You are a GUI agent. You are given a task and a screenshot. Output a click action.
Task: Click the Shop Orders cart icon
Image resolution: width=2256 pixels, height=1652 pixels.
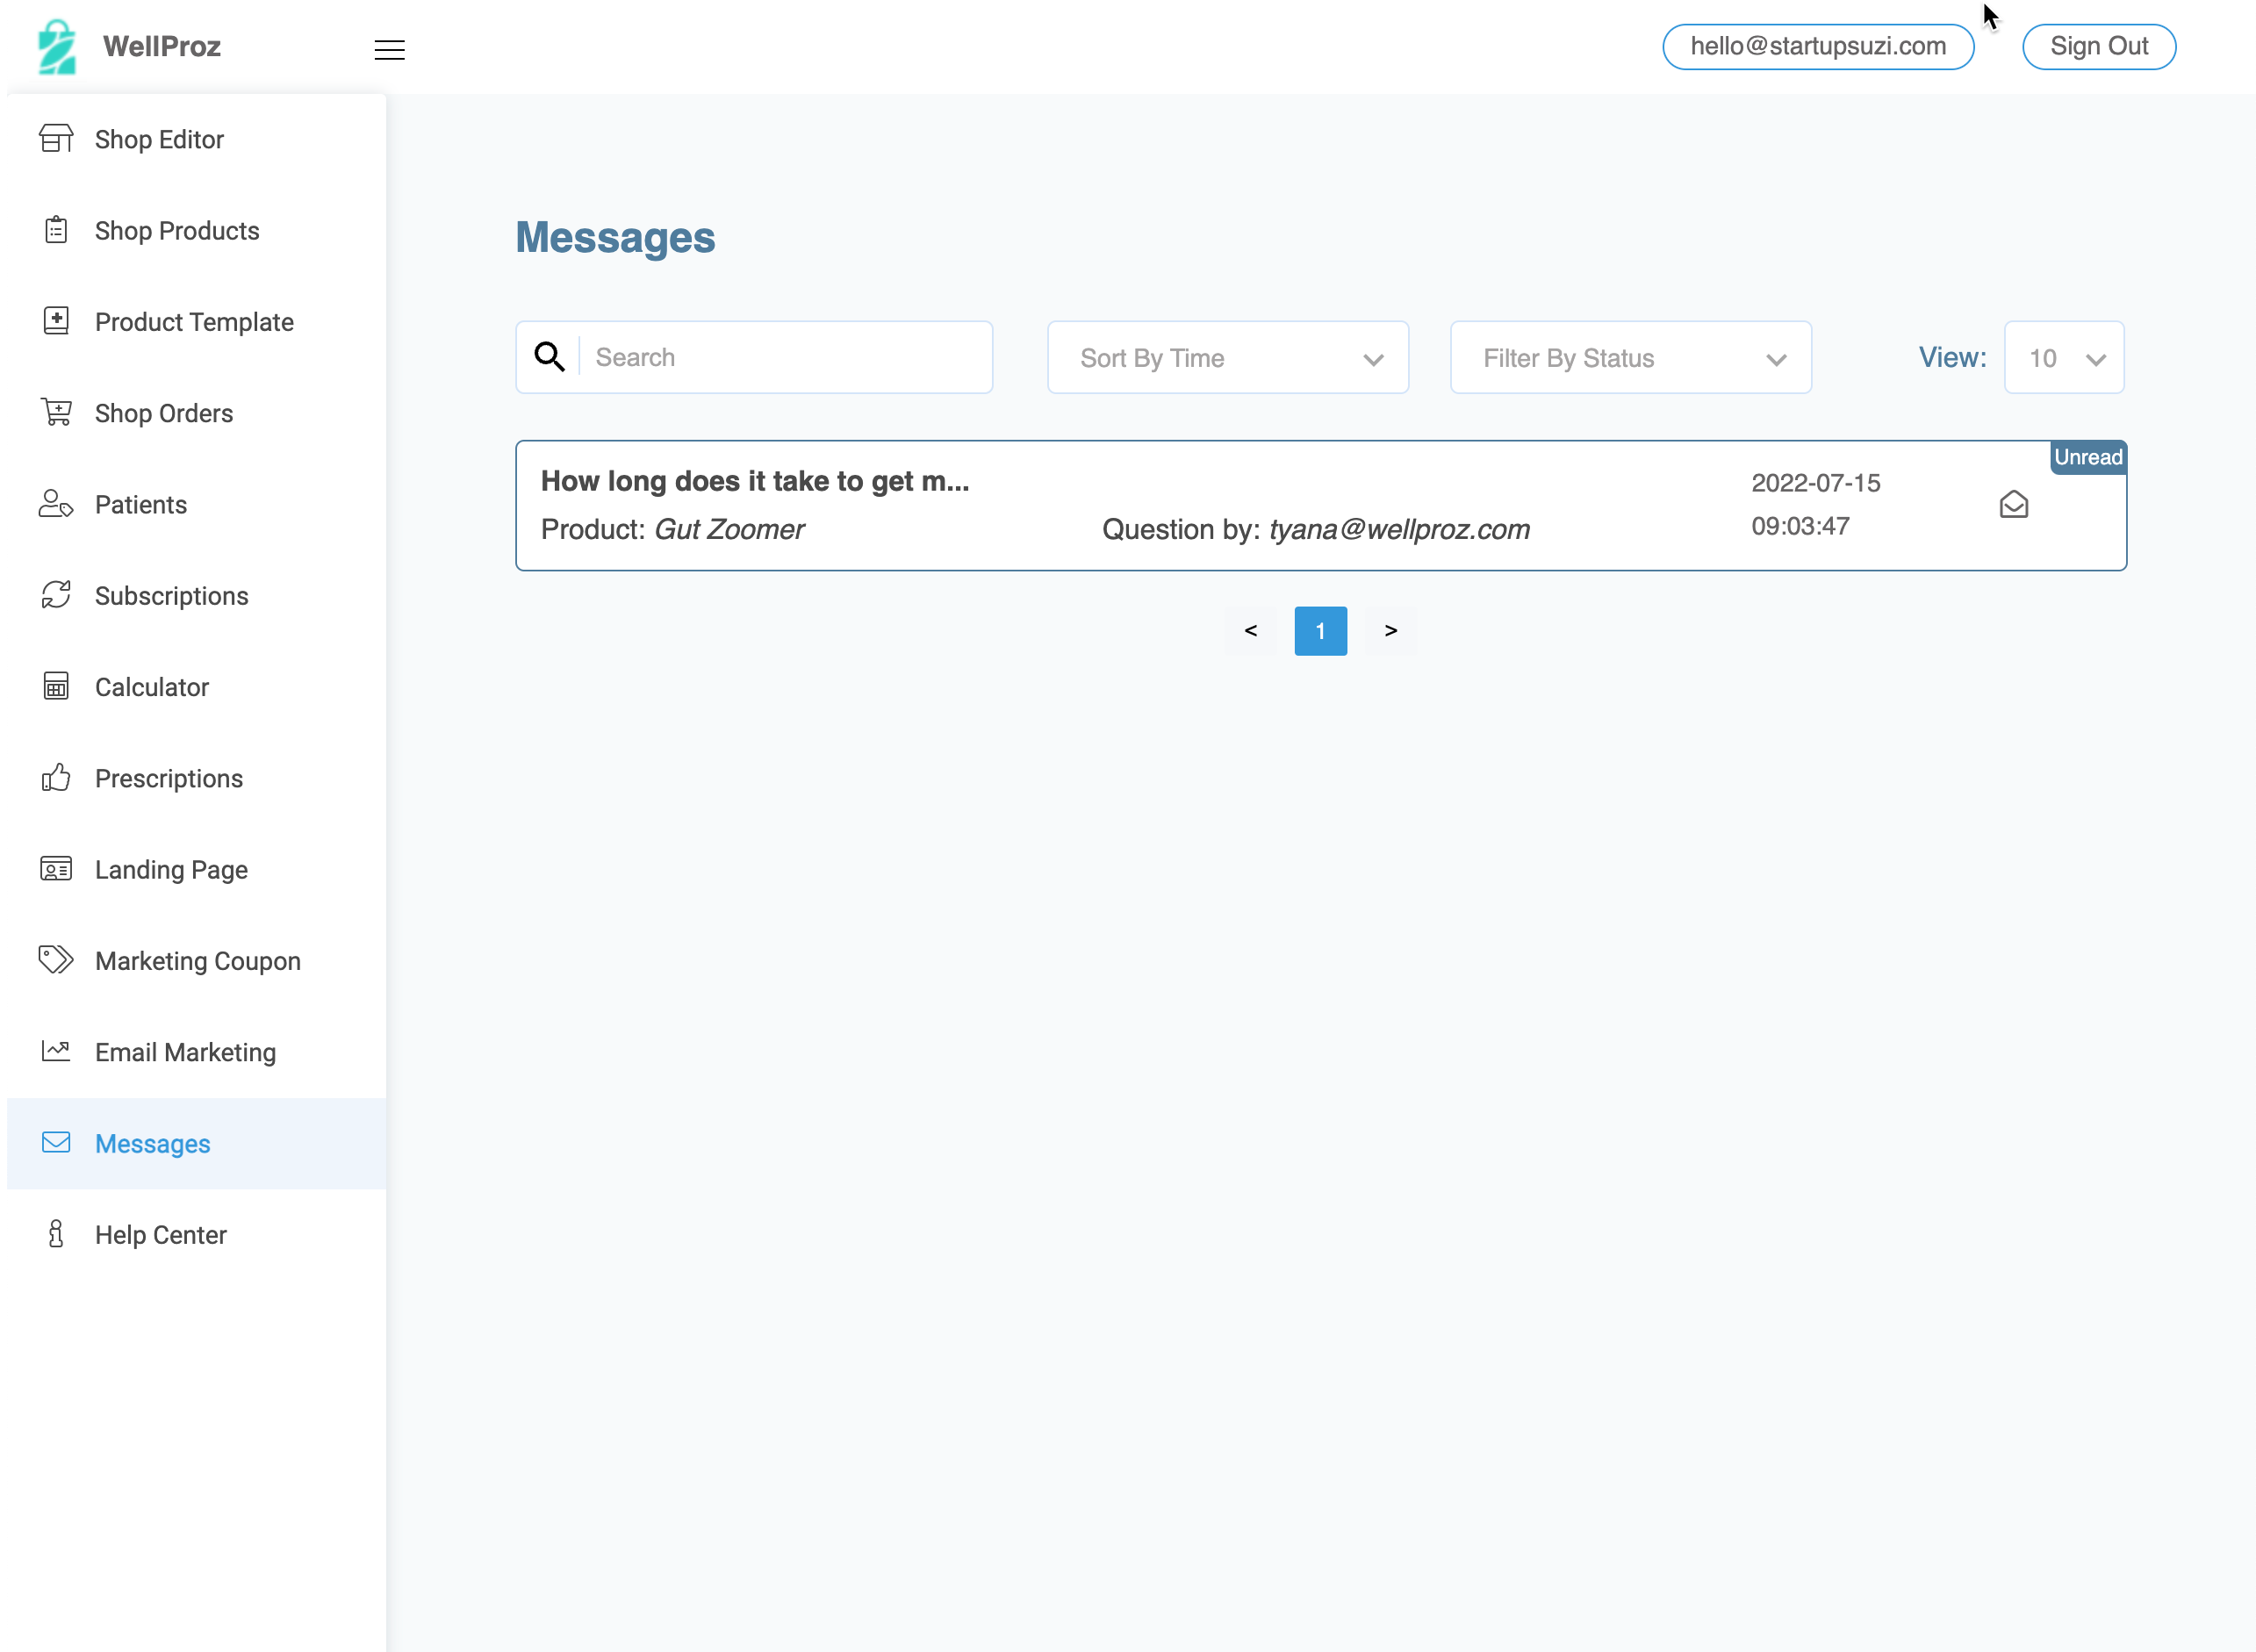pos(56,412)
